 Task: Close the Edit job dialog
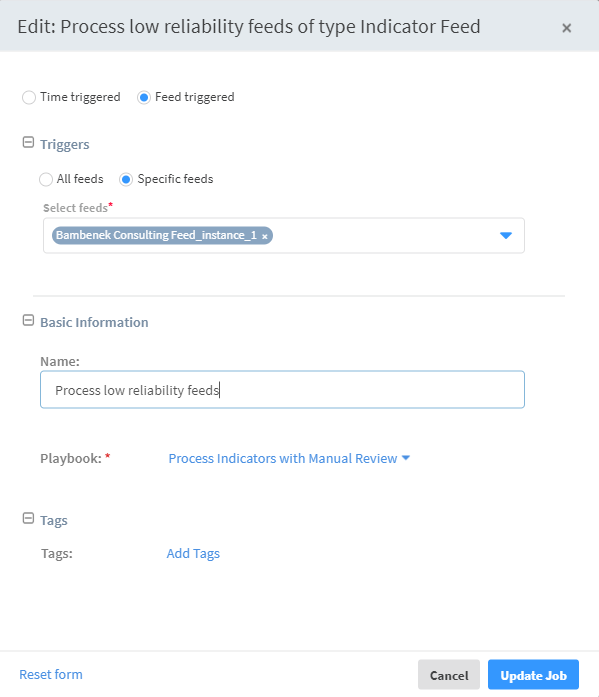[x=567, y=28]
